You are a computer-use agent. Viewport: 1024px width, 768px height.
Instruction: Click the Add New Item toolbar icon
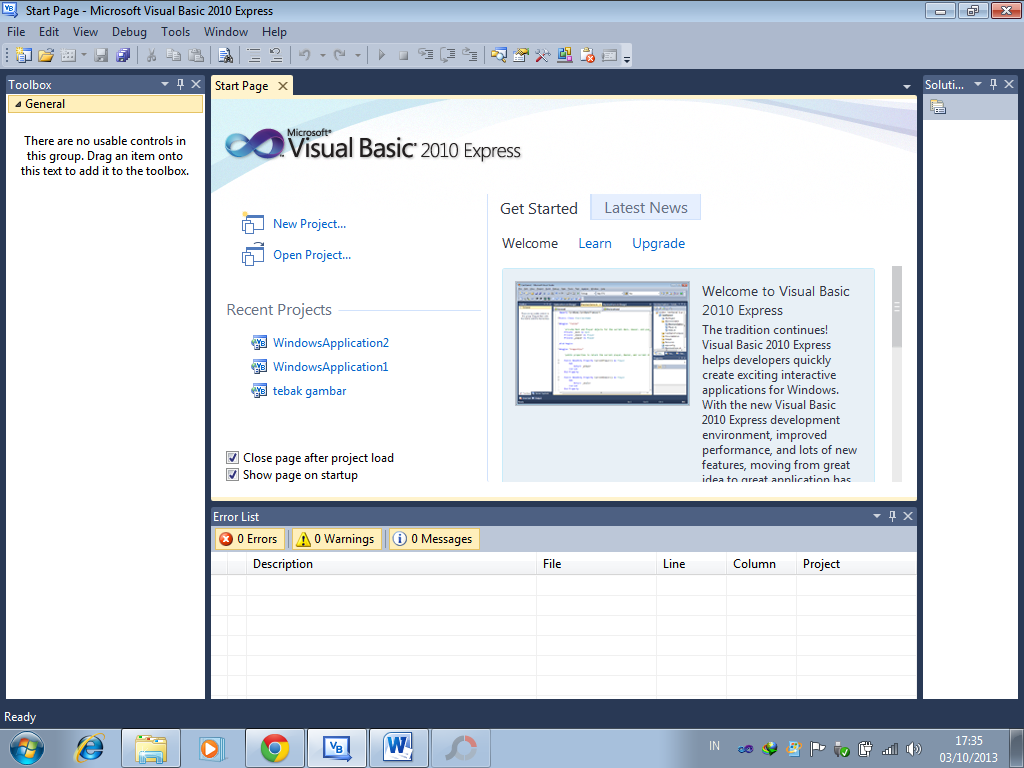(x=69, y=56)
